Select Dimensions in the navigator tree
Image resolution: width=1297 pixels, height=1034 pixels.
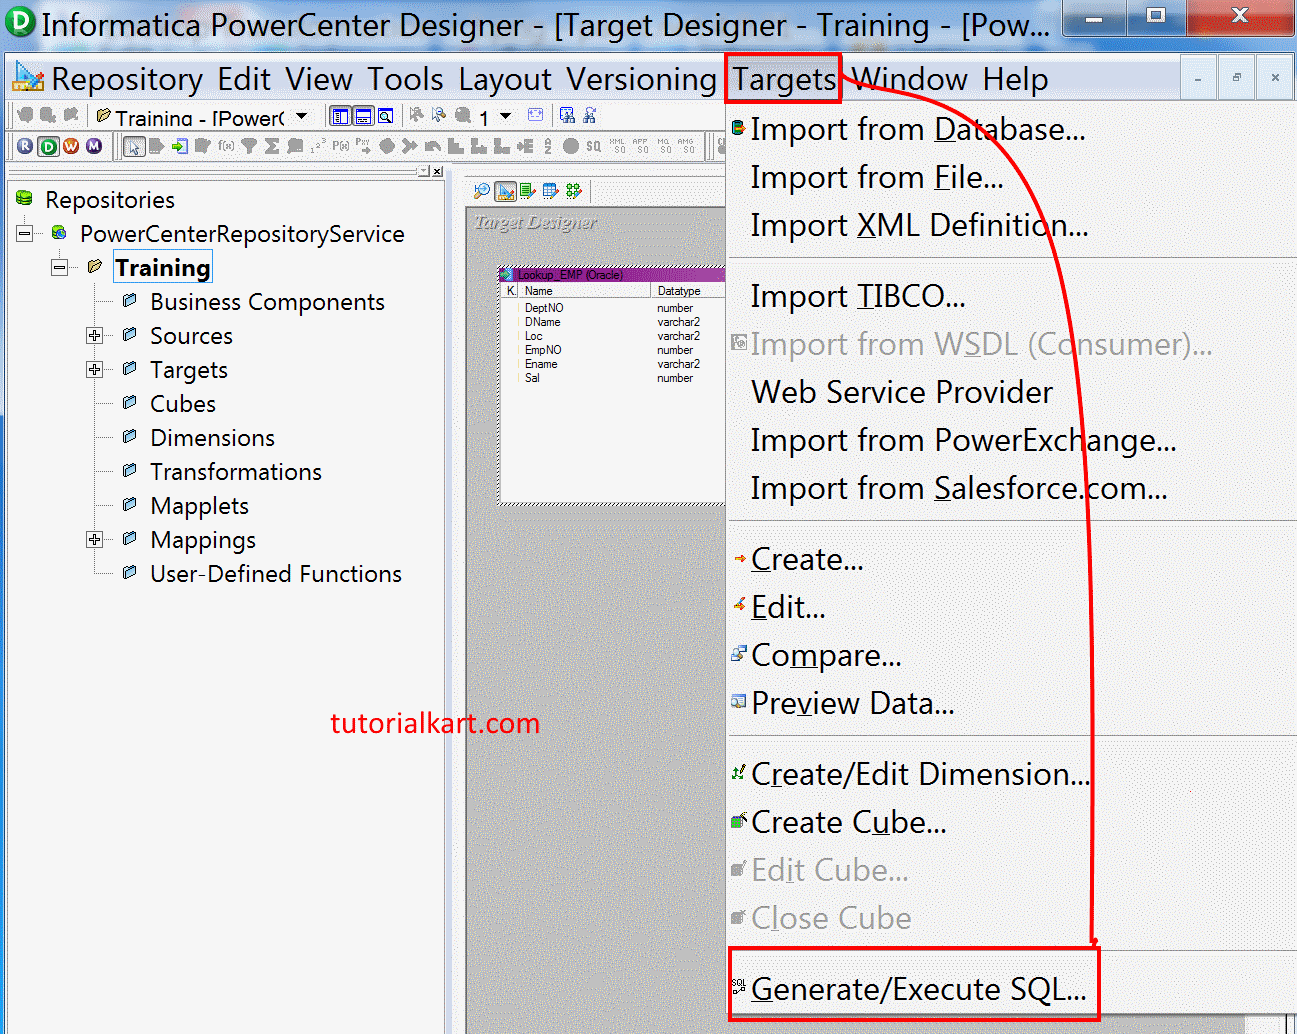pyautogui.click(x=212, y=438)
